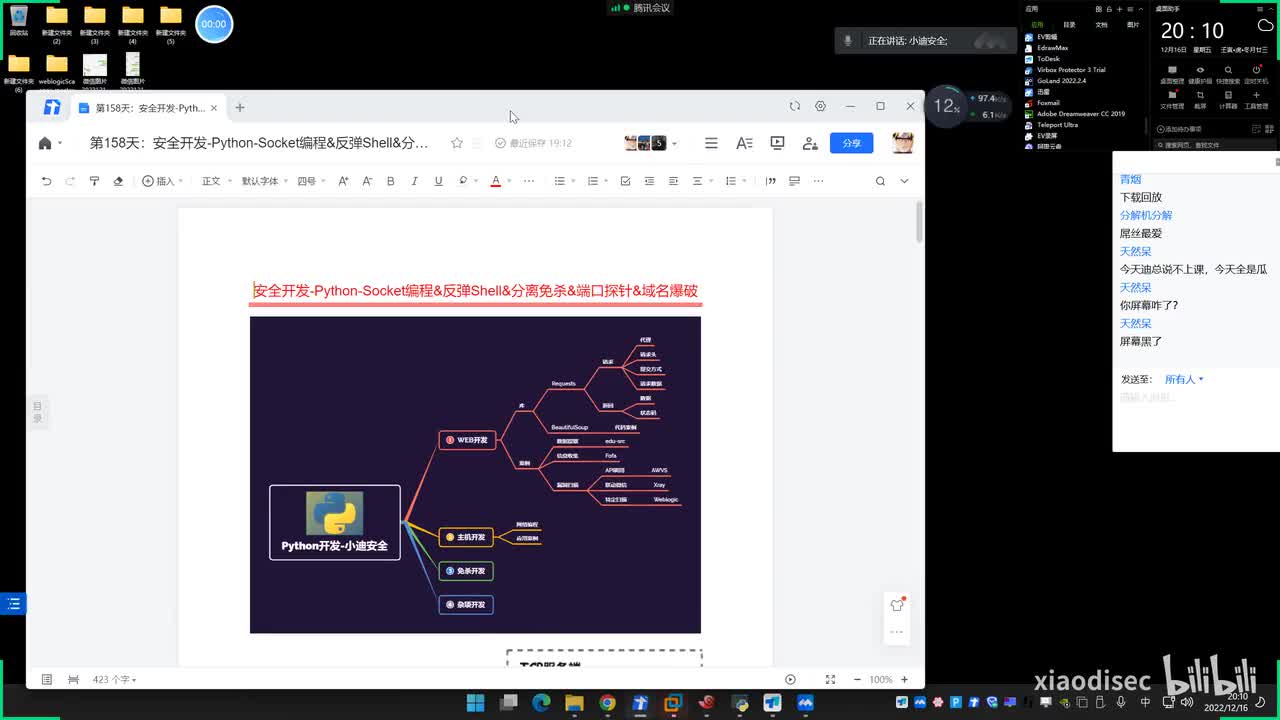Image resolution: width=1280 pixels, height=720 pixels.
Task: Toggle underline formatting
Action: click(438, 181)
